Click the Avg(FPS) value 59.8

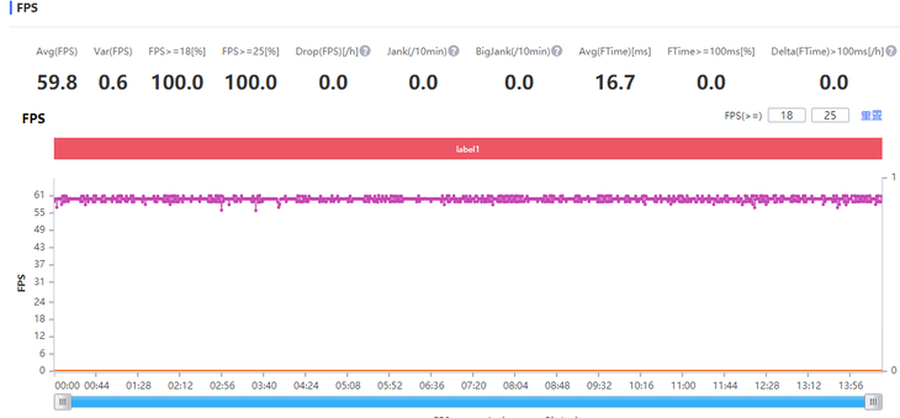point(57,82)
